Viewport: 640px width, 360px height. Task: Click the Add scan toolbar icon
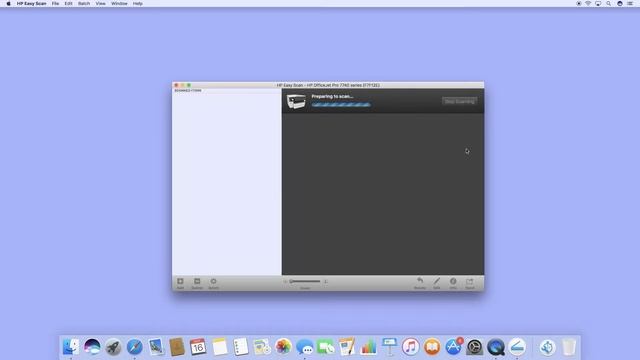point(180,281)
